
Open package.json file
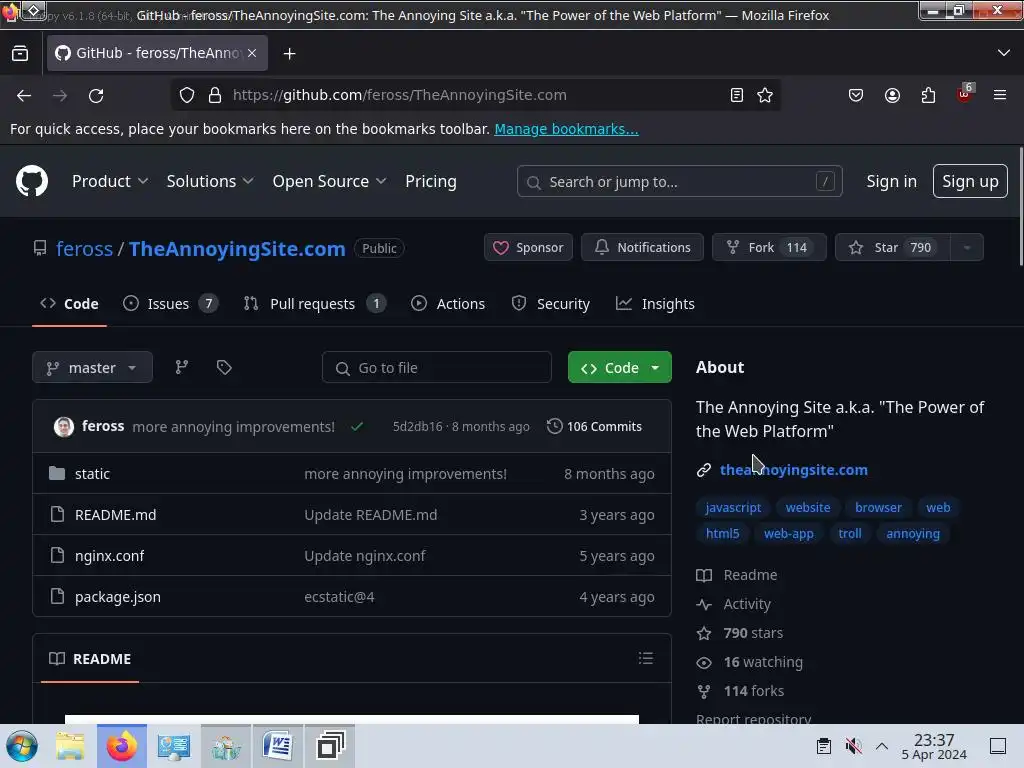(118, 597)
